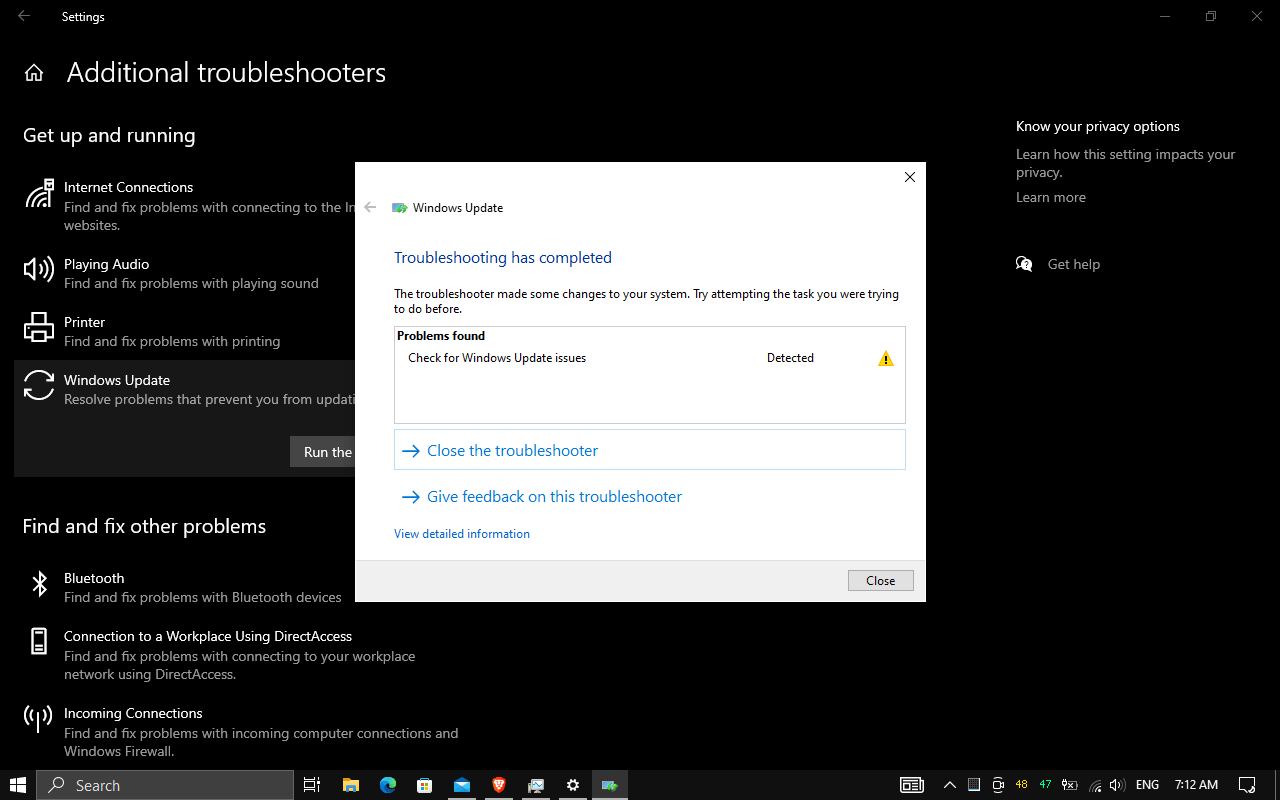Click the Incoming Connections antenna icon
The height and width of the screenshot is (800, 1280).
click(39, 718)
